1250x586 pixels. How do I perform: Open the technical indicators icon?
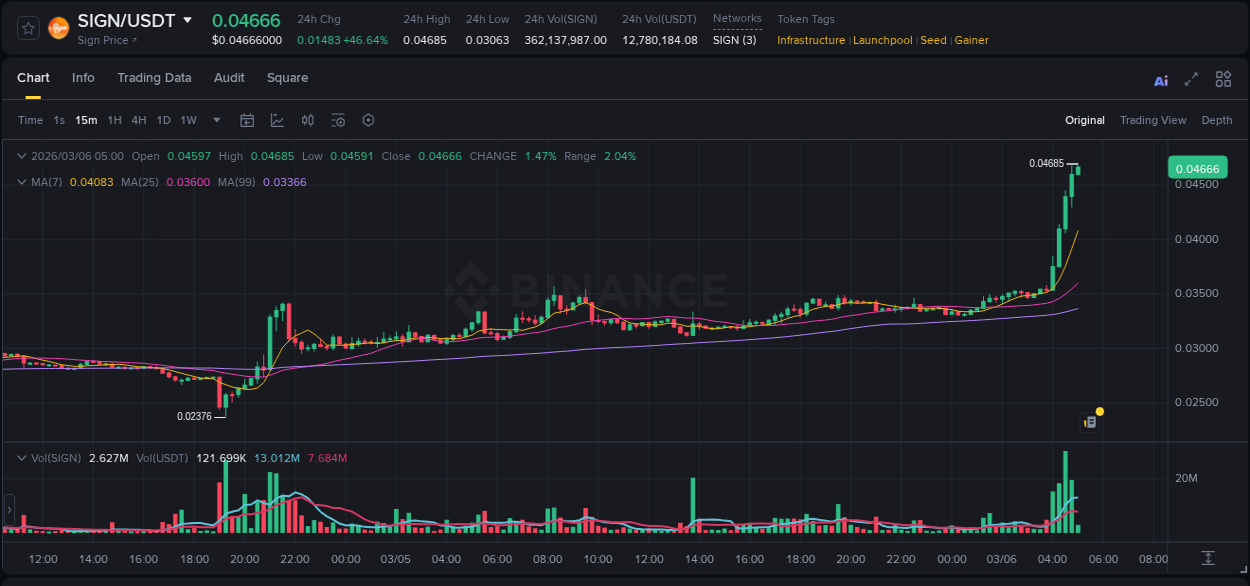click(x=338, y=120)
